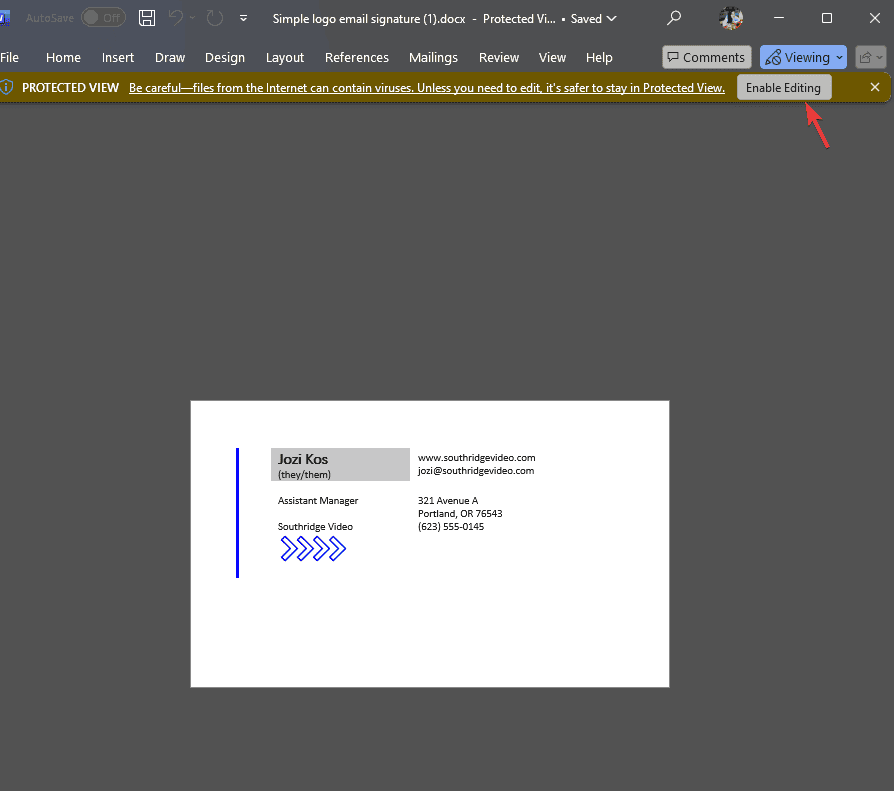Click the Share icon button
The height and width of the screenshot is (791, 894).
pyautogui.click(x=865, y=57)
